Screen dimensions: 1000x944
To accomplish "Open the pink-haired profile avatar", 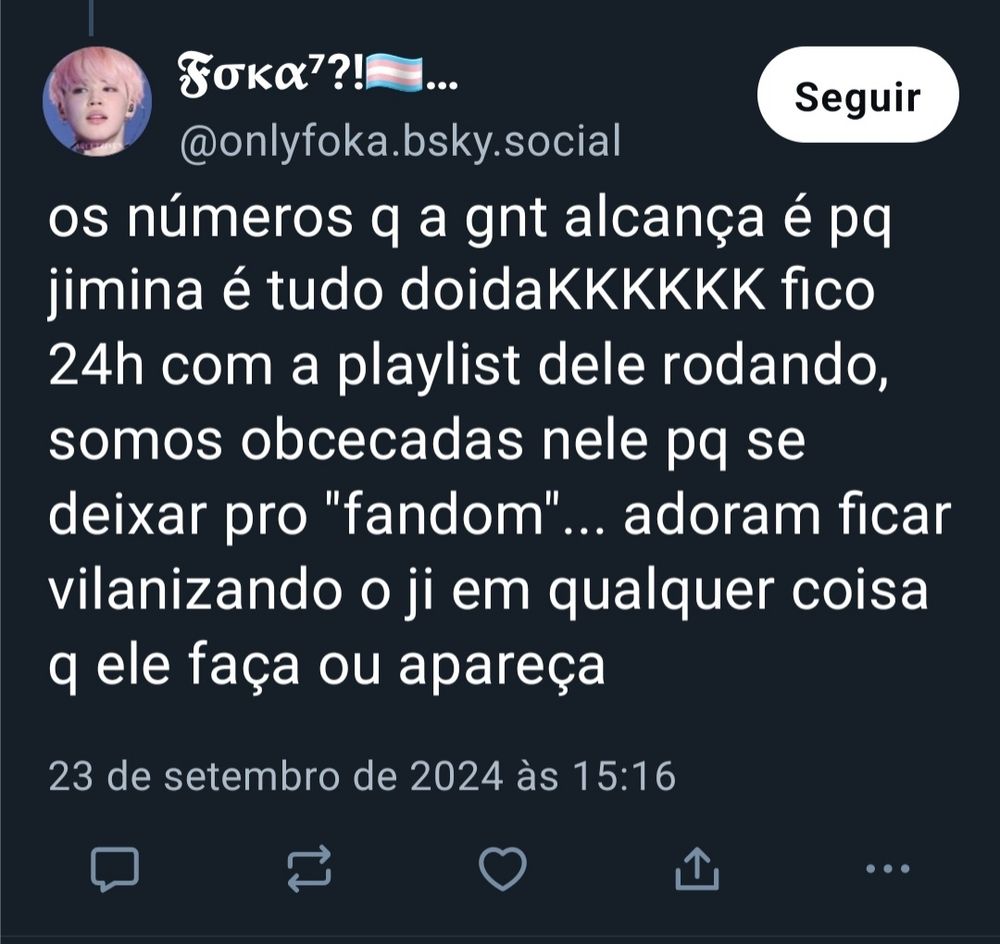I will coord(97,101).
